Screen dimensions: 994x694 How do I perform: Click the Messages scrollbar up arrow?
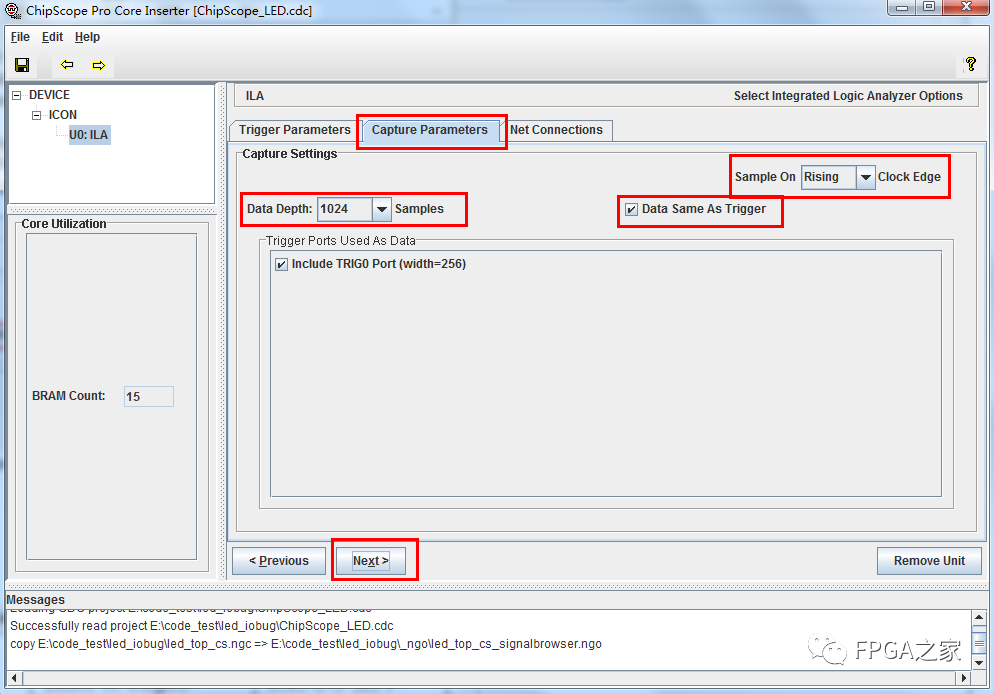979,617
